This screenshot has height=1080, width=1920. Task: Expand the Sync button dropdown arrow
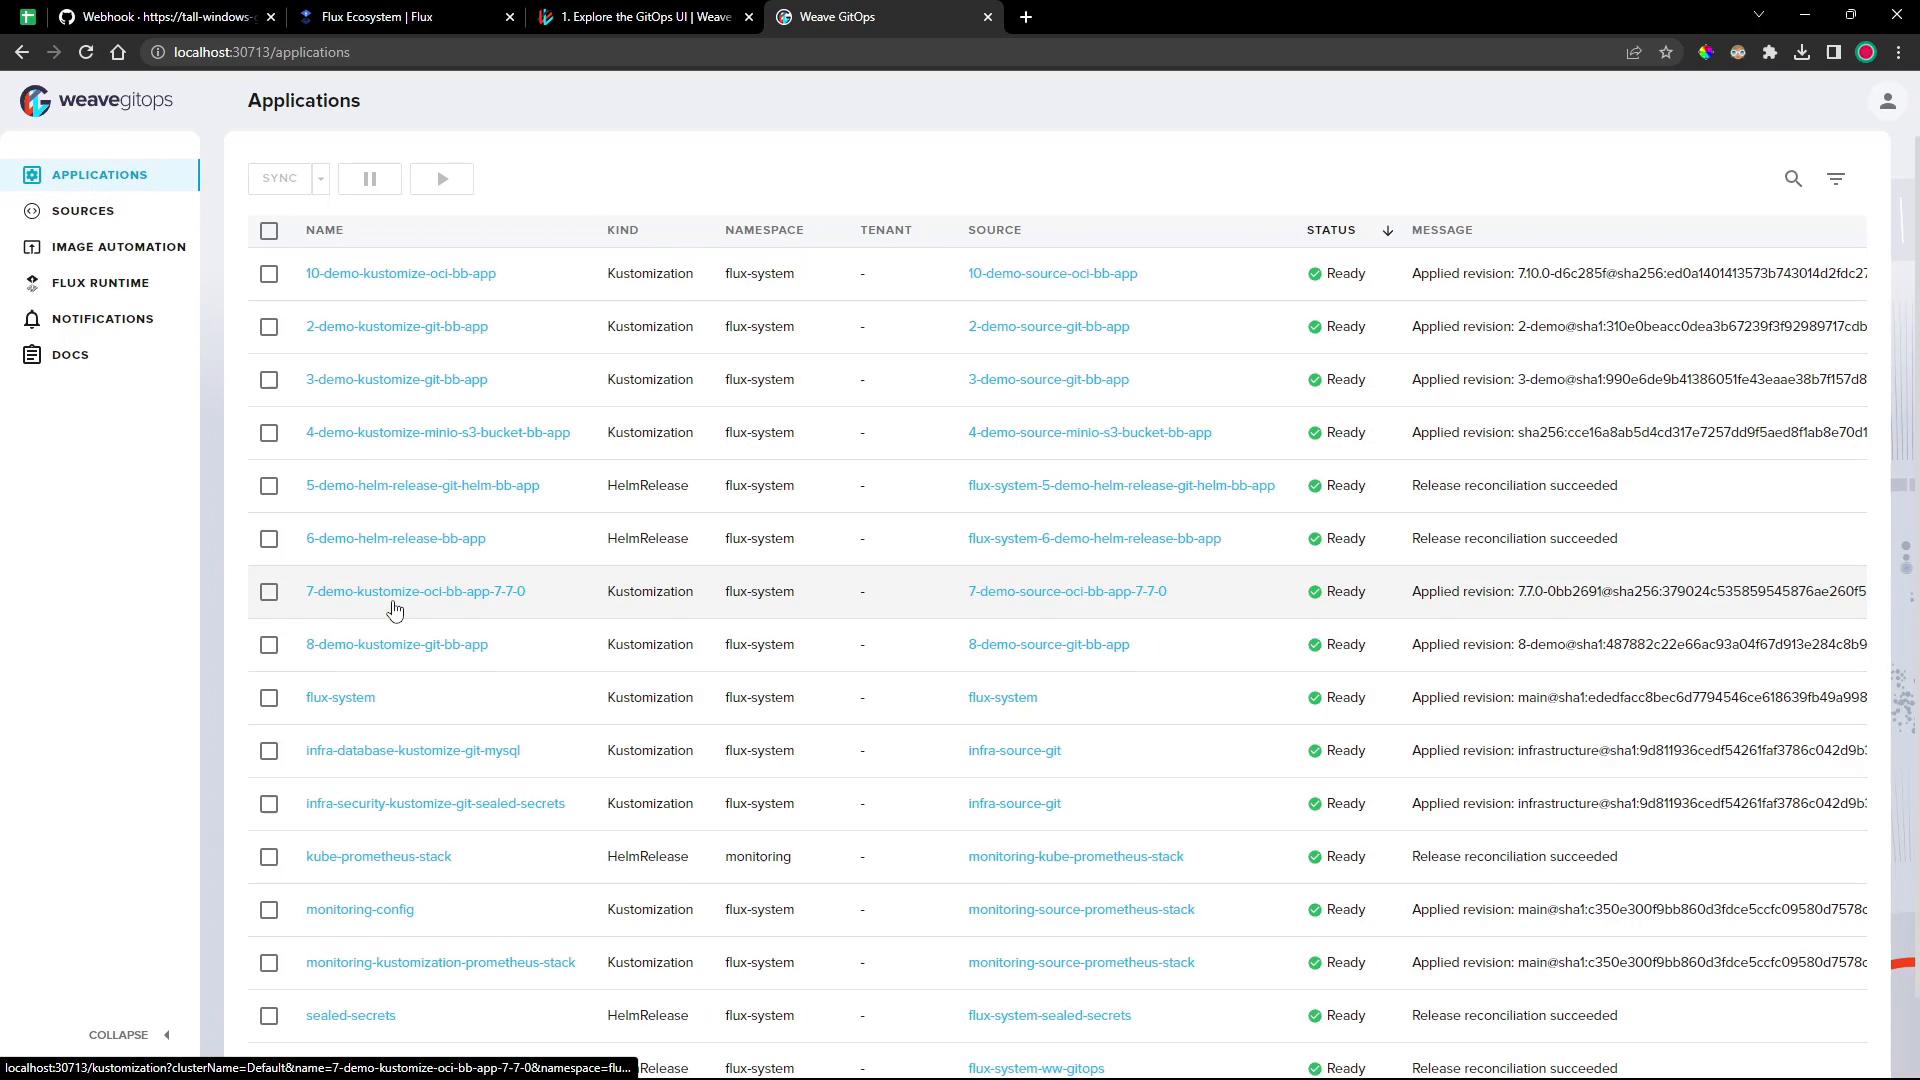[x=321, y=179]
